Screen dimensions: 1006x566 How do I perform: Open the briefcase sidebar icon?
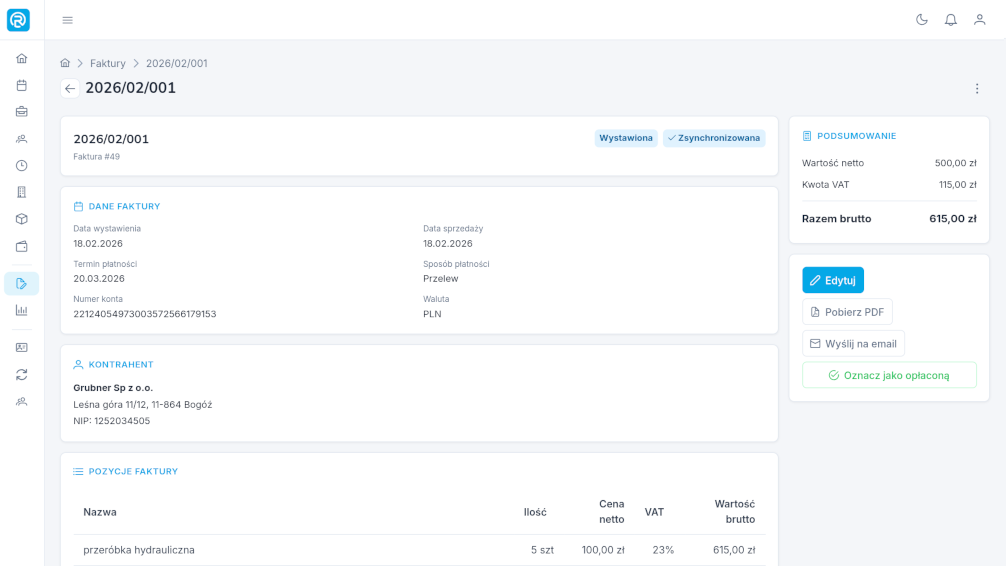coord(22,112)
